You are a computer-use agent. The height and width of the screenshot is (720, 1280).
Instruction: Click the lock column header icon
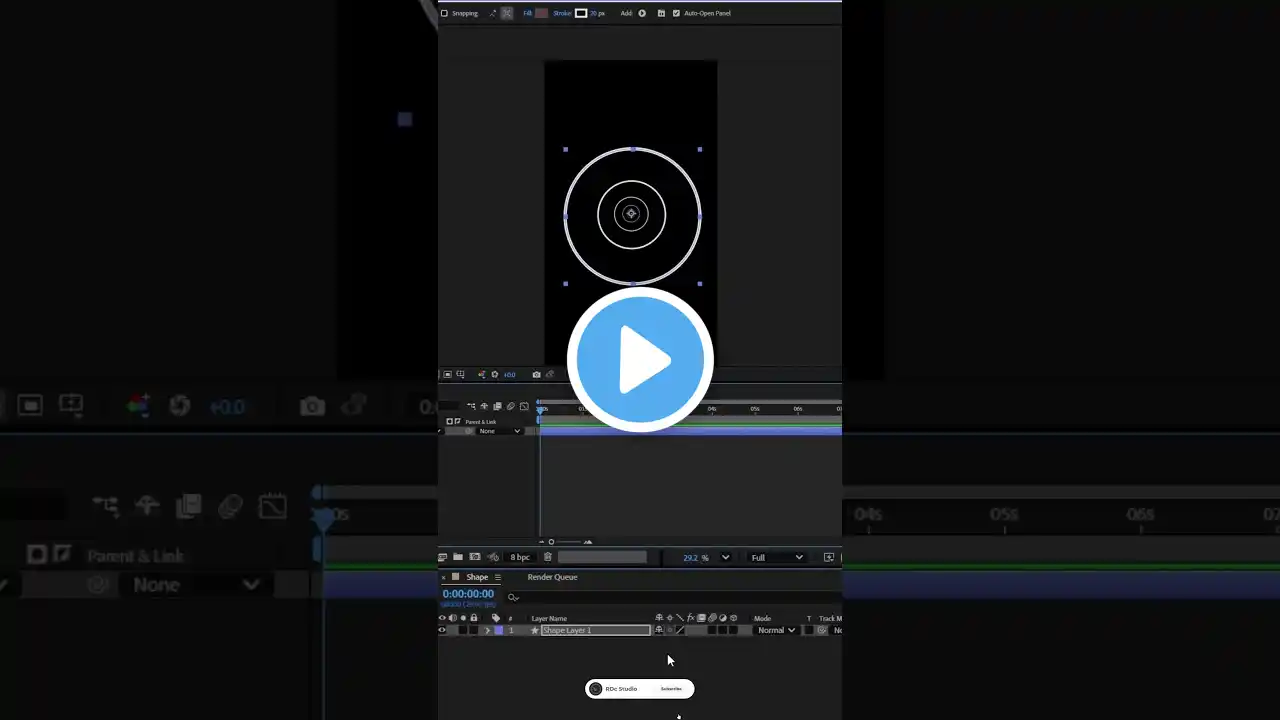(x=474, y=618)
